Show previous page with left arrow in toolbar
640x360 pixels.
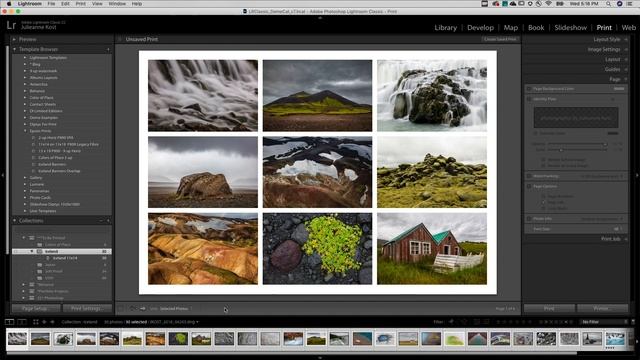[x=132, y=309]
